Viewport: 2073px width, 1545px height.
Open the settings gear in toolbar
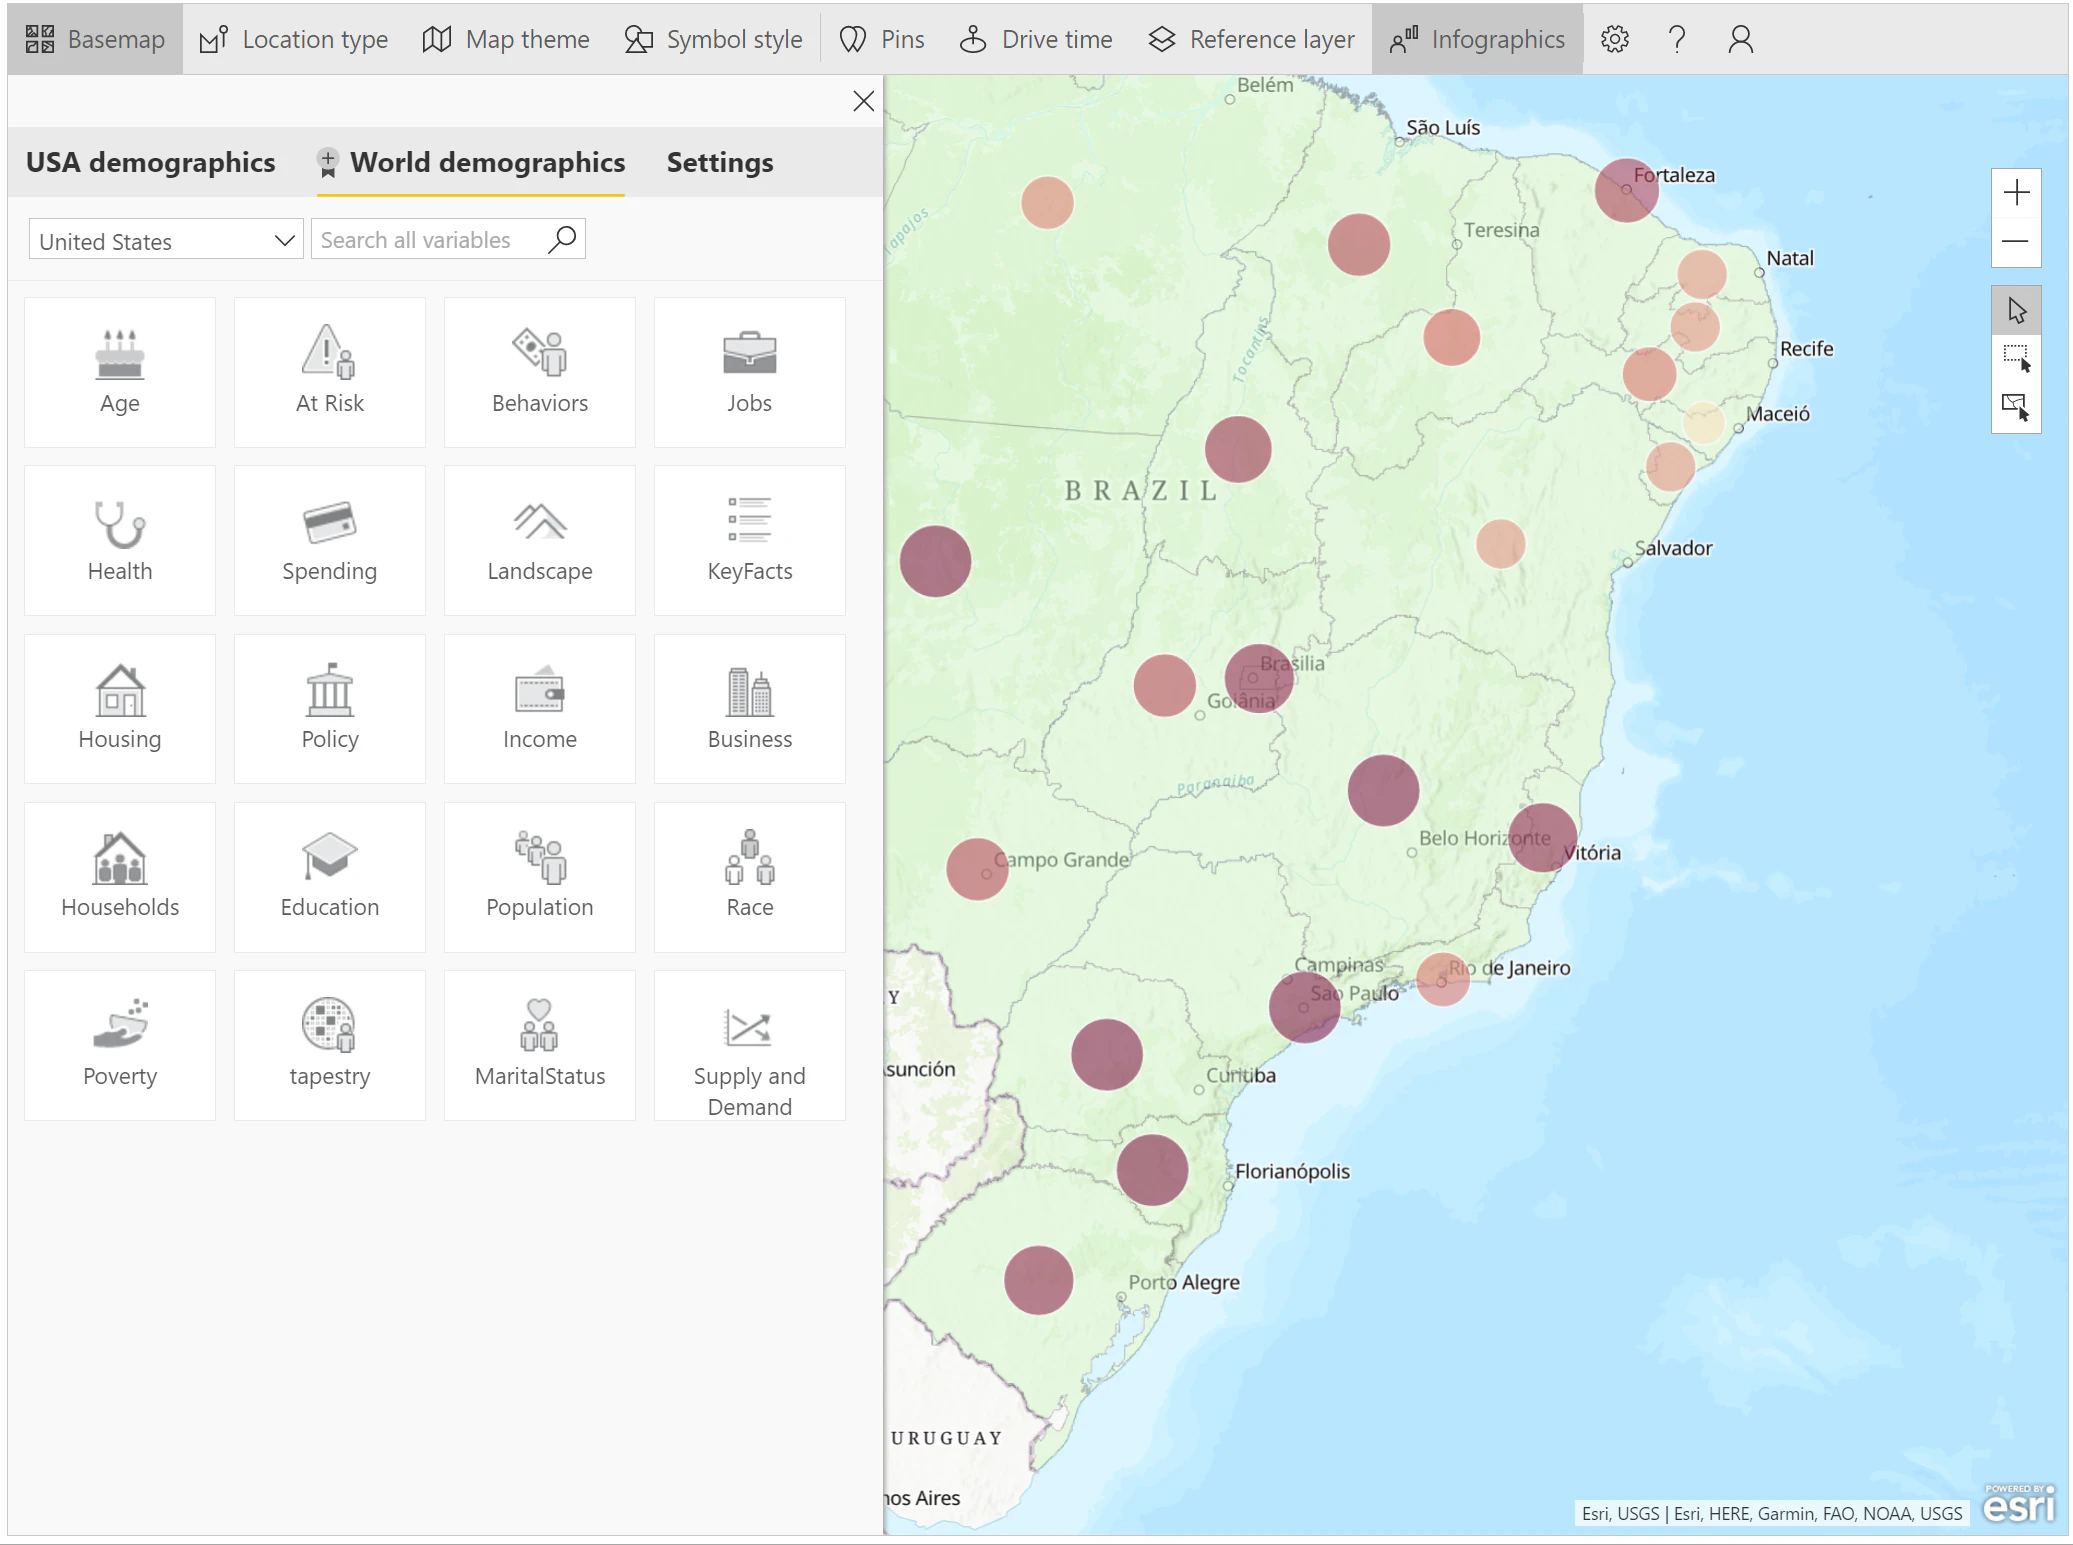(1615, 39)
